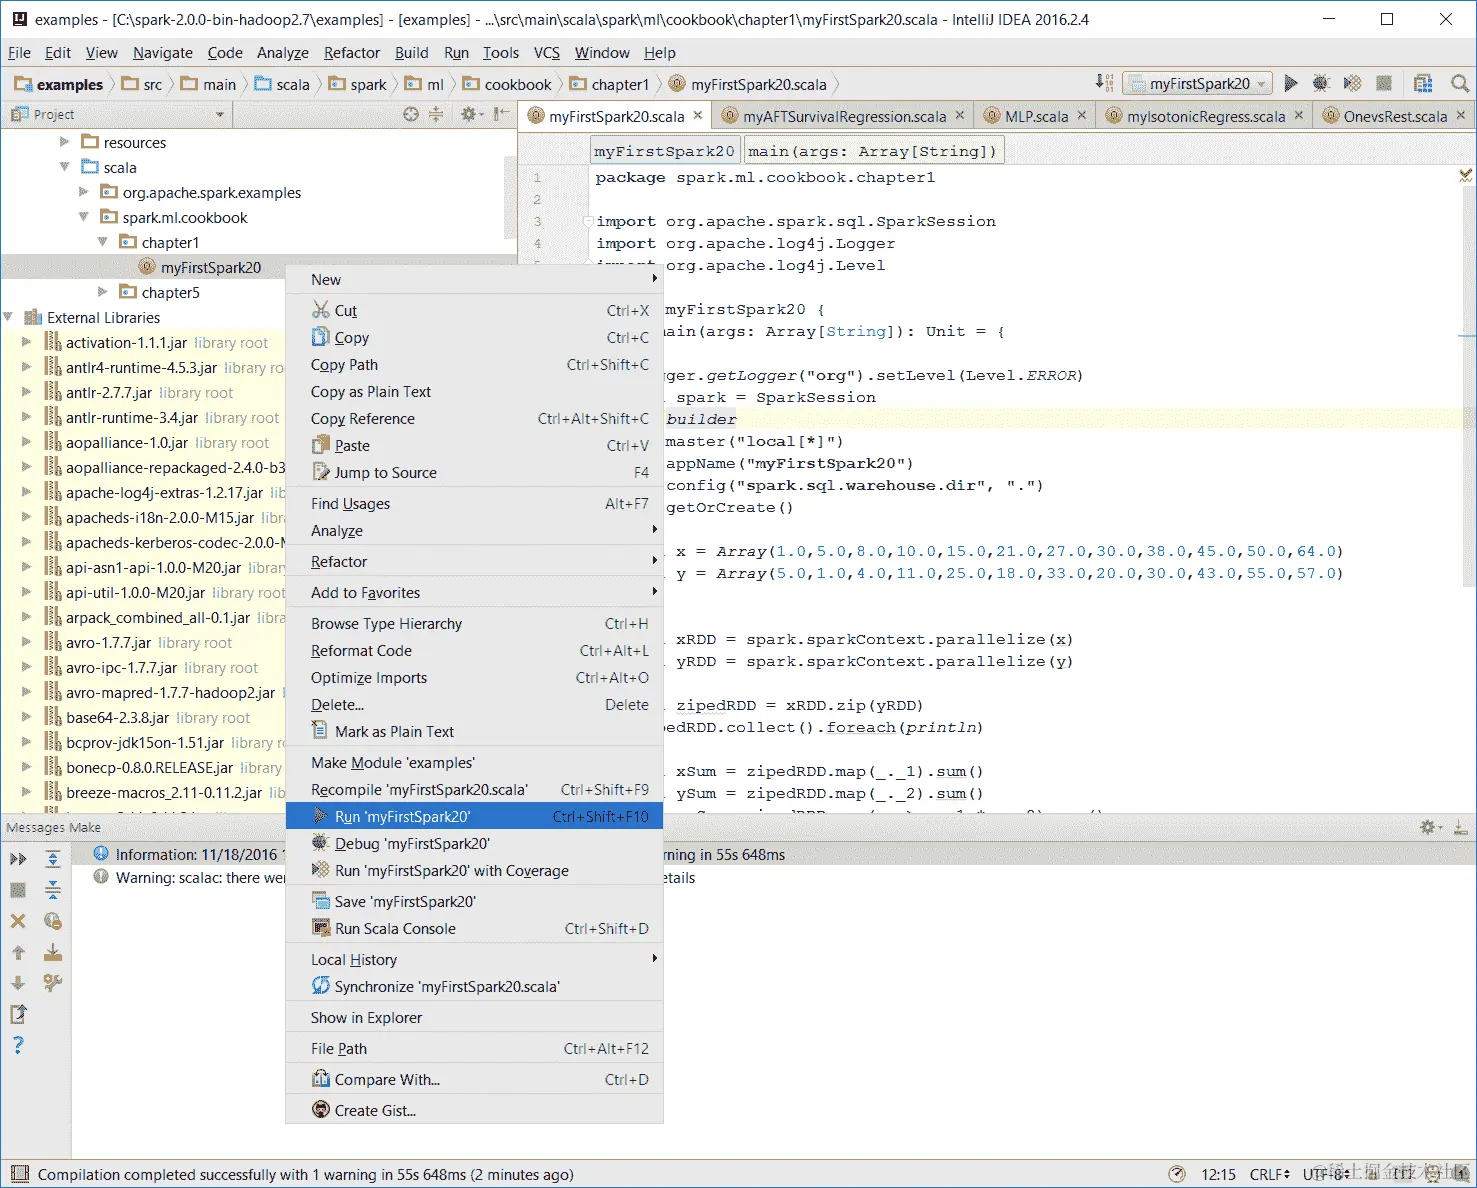Click 'examples' root breadcrumb

coord(59,84)
